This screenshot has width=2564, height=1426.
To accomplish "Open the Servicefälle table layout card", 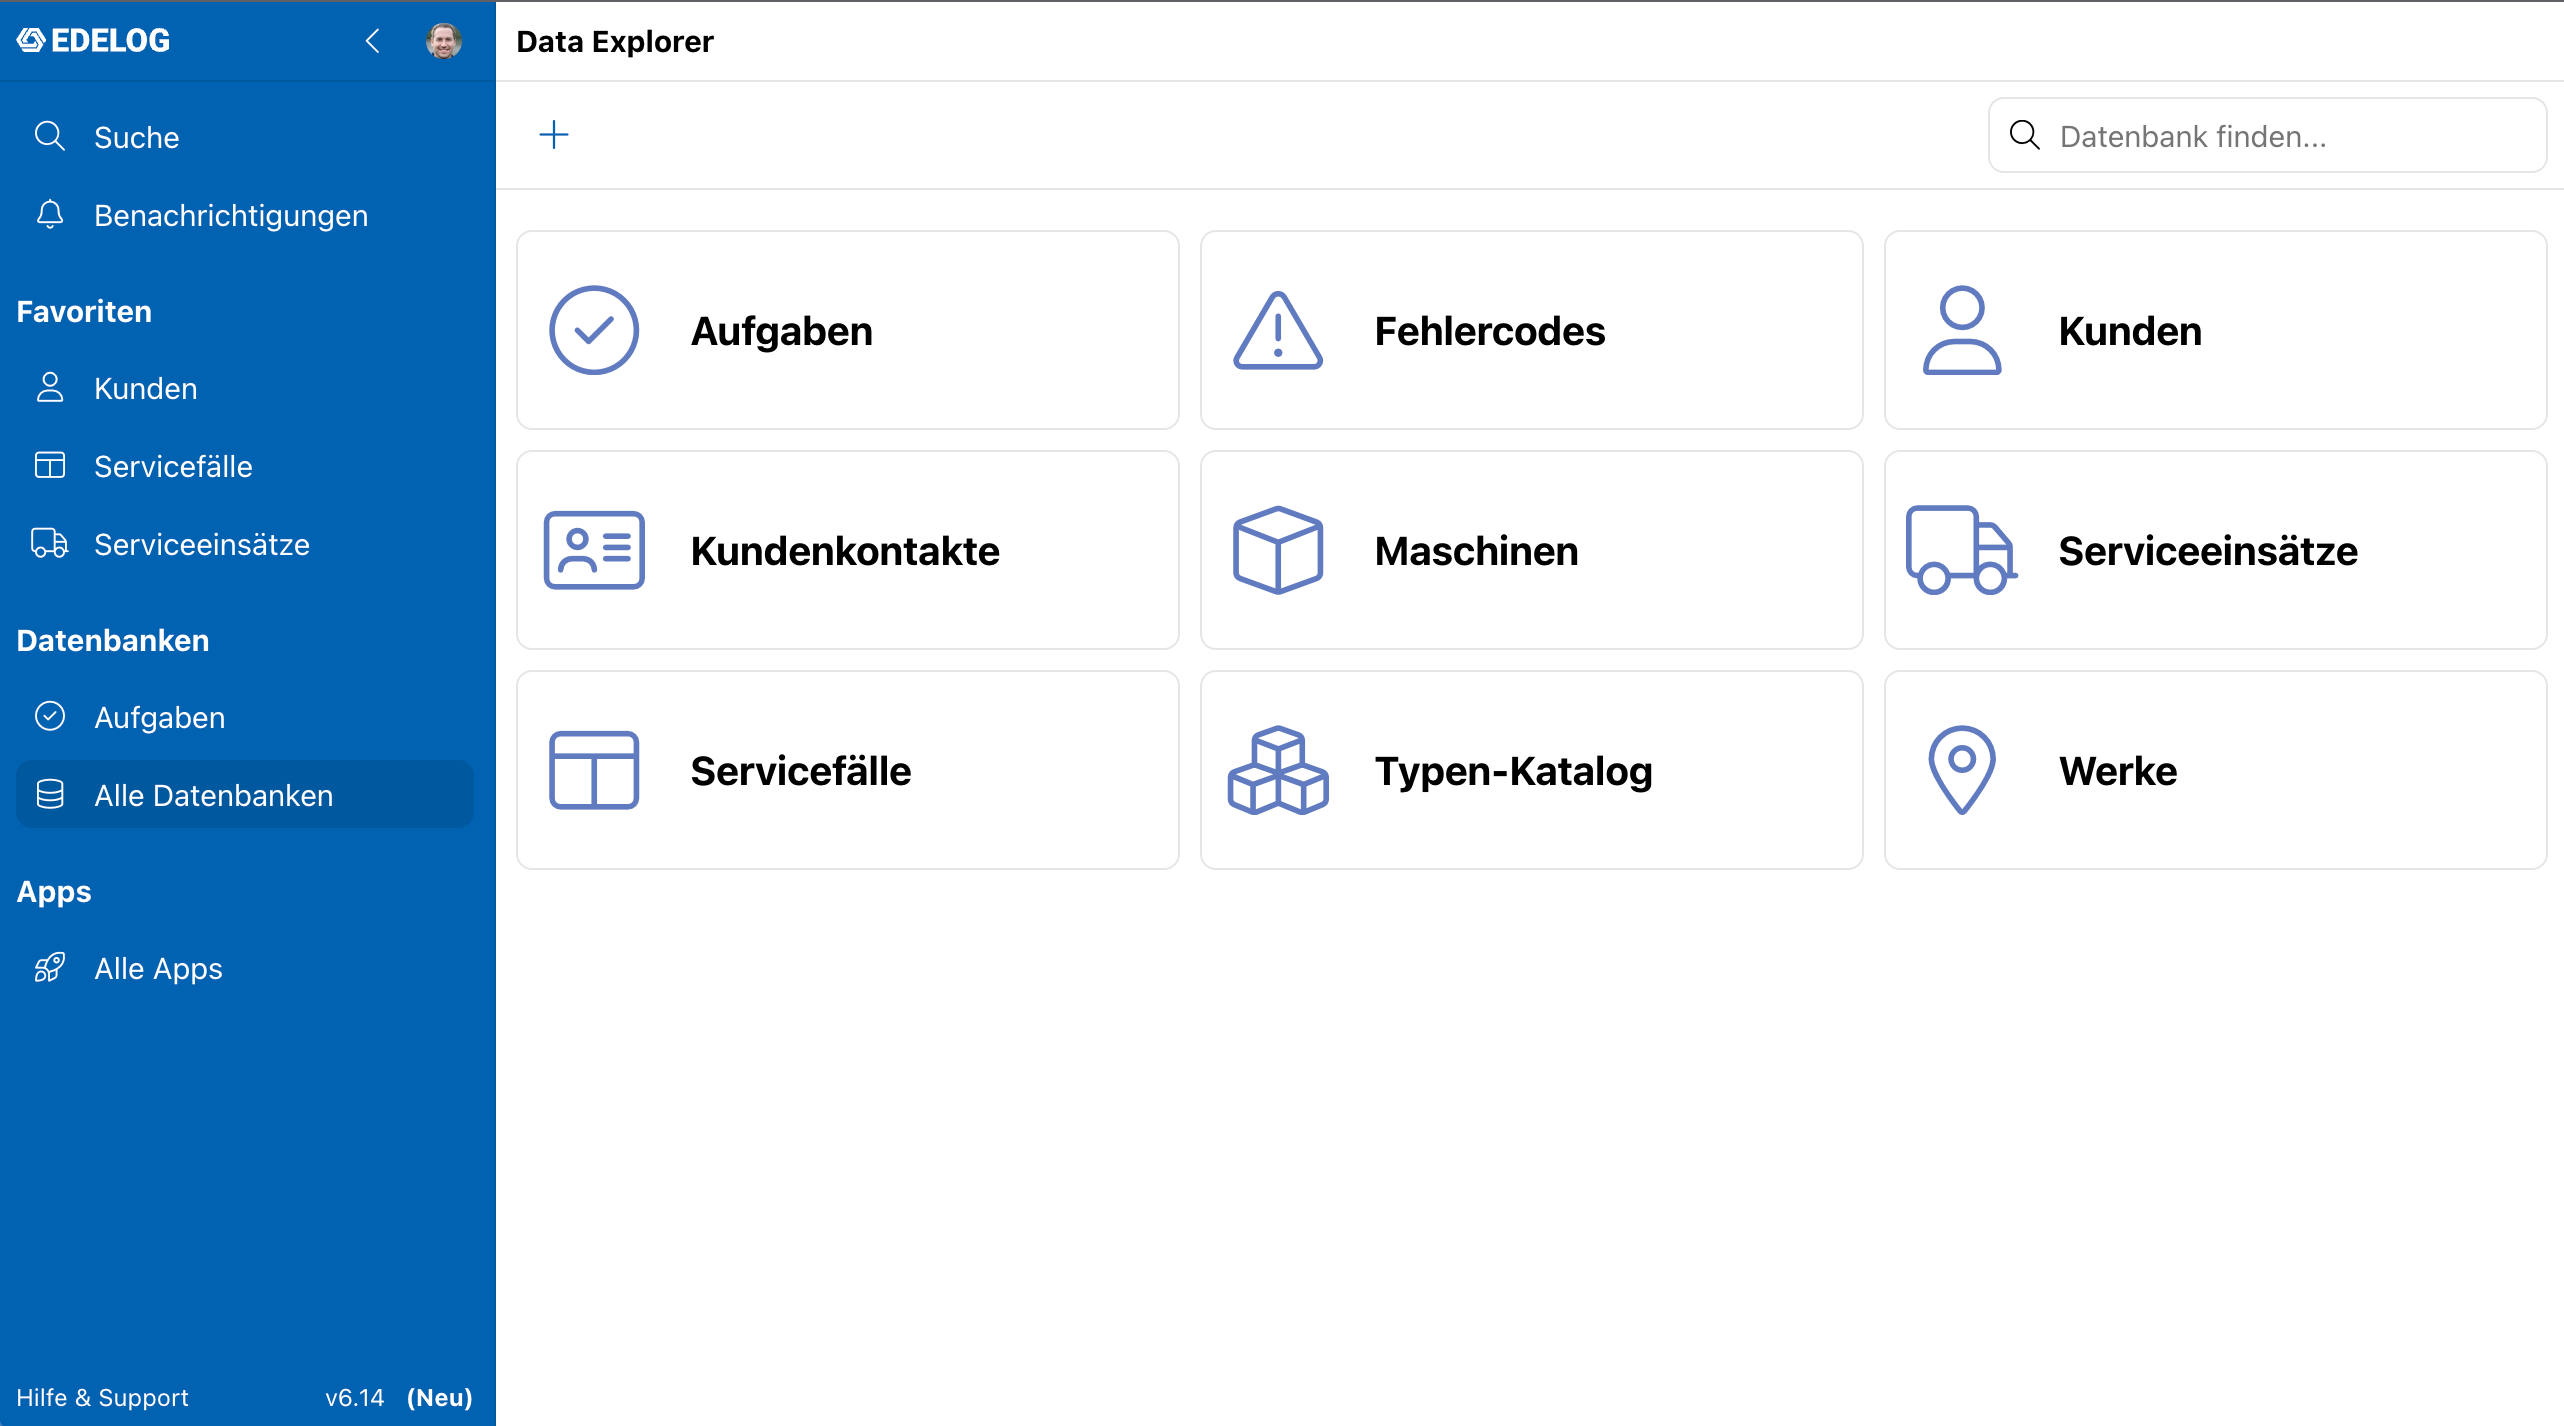I will (x=847, y=770).
